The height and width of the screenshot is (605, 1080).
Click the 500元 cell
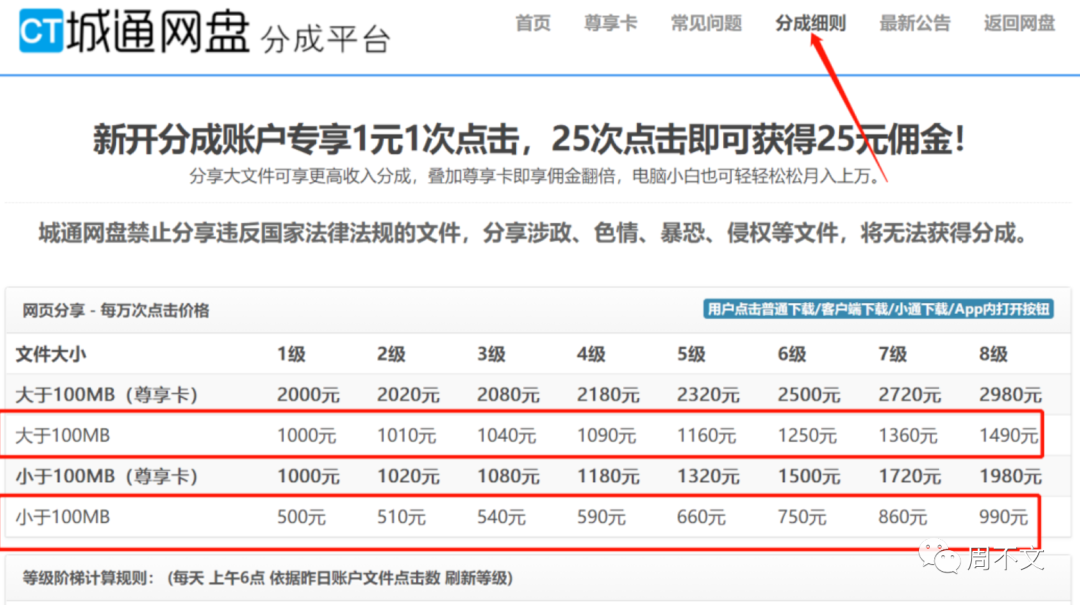[301, 517]
